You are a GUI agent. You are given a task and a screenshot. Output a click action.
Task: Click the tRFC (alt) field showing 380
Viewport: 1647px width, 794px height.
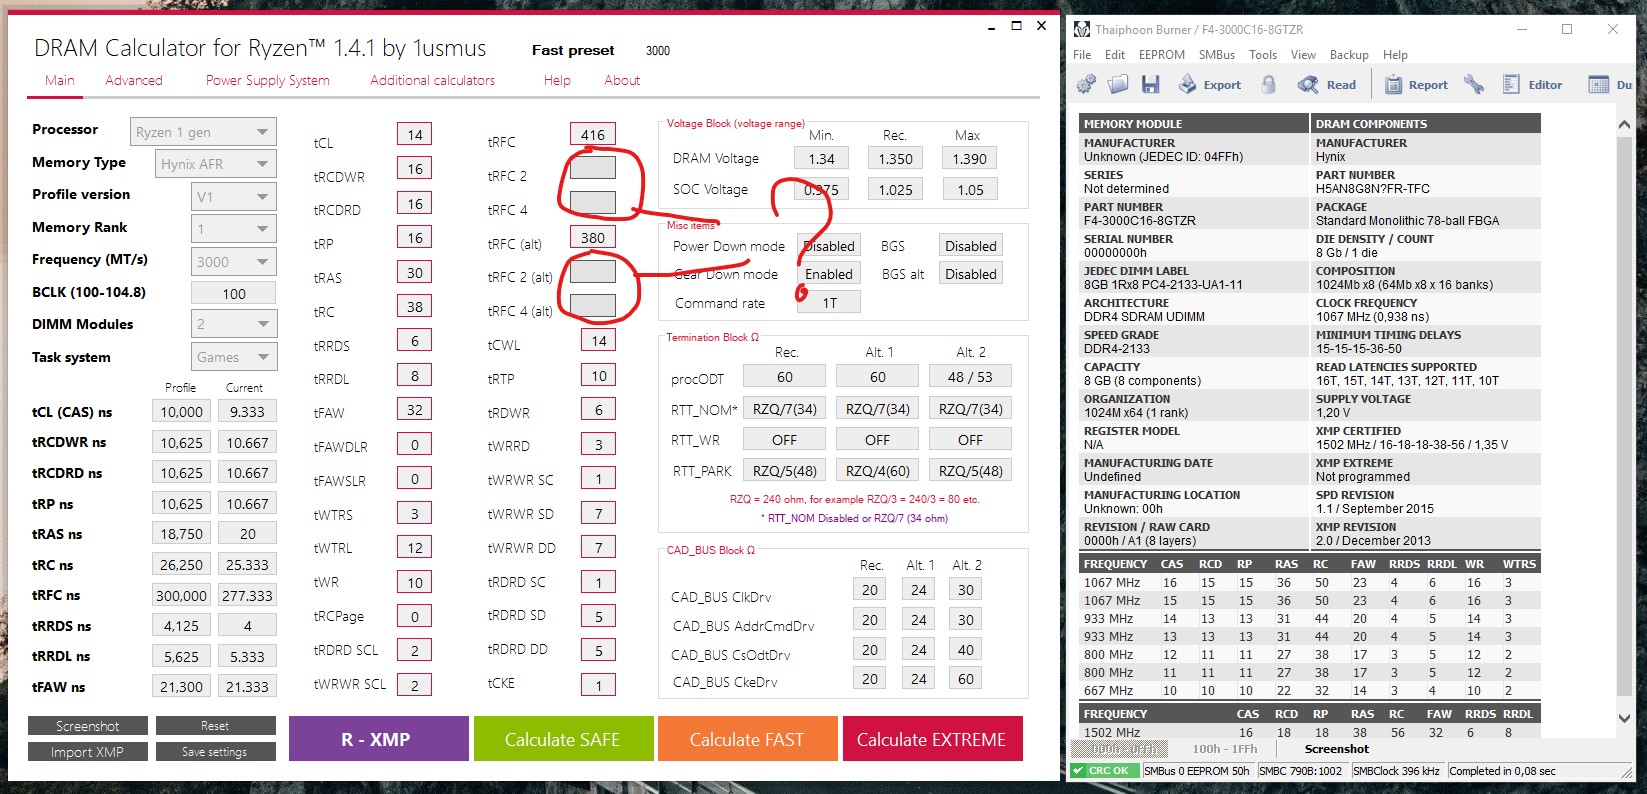tap(593, 238)
